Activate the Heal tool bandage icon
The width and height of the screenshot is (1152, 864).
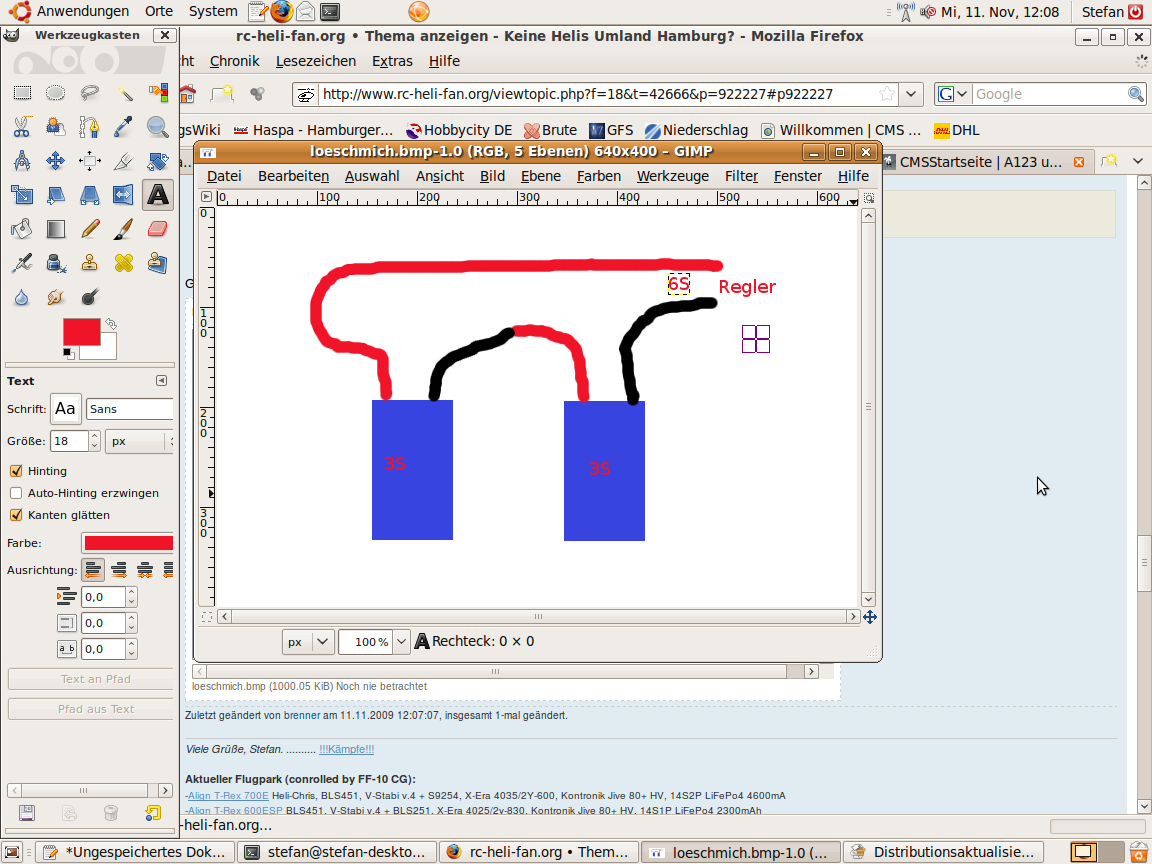pyautogui.click(x=124, y=263)
